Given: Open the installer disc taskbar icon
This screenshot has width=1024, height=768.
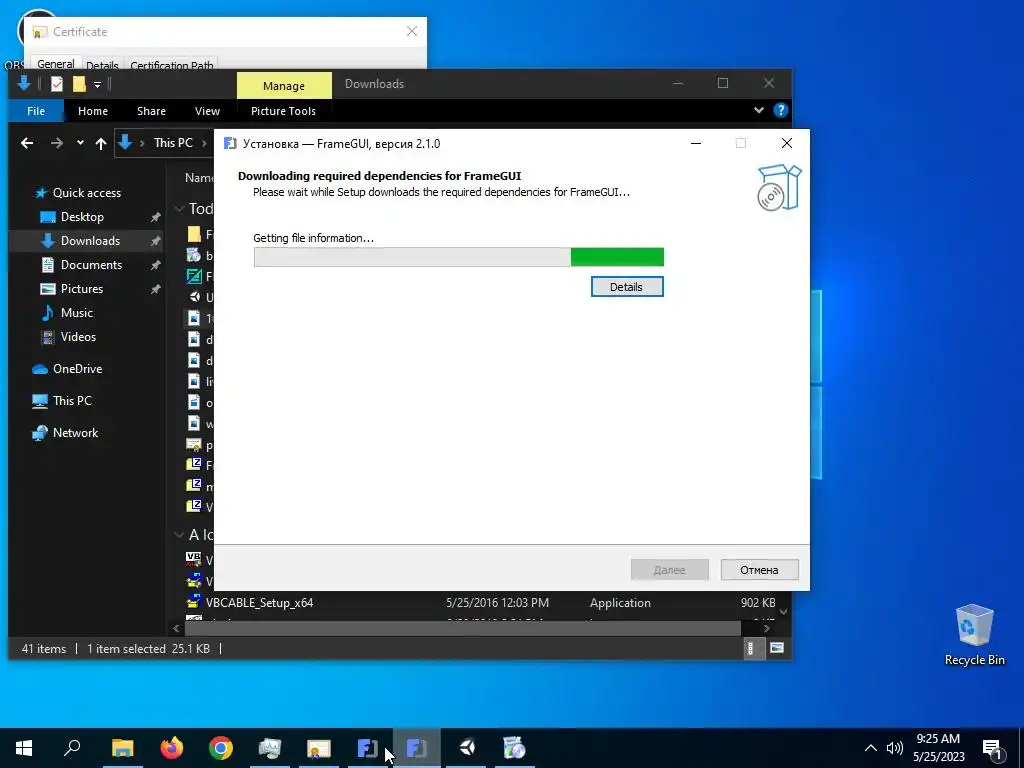Looking at the screenshot, I should pyautogui.click(x=515, y=748).
